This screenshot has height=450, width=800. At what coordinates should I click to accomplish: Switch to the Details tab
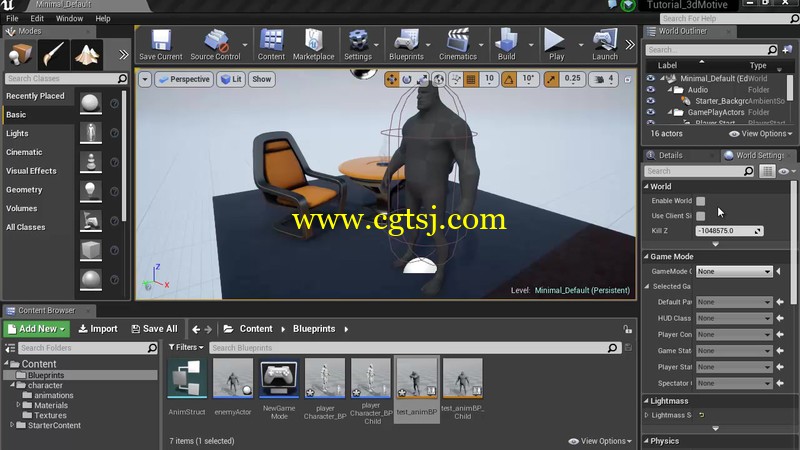pos(670,155)
